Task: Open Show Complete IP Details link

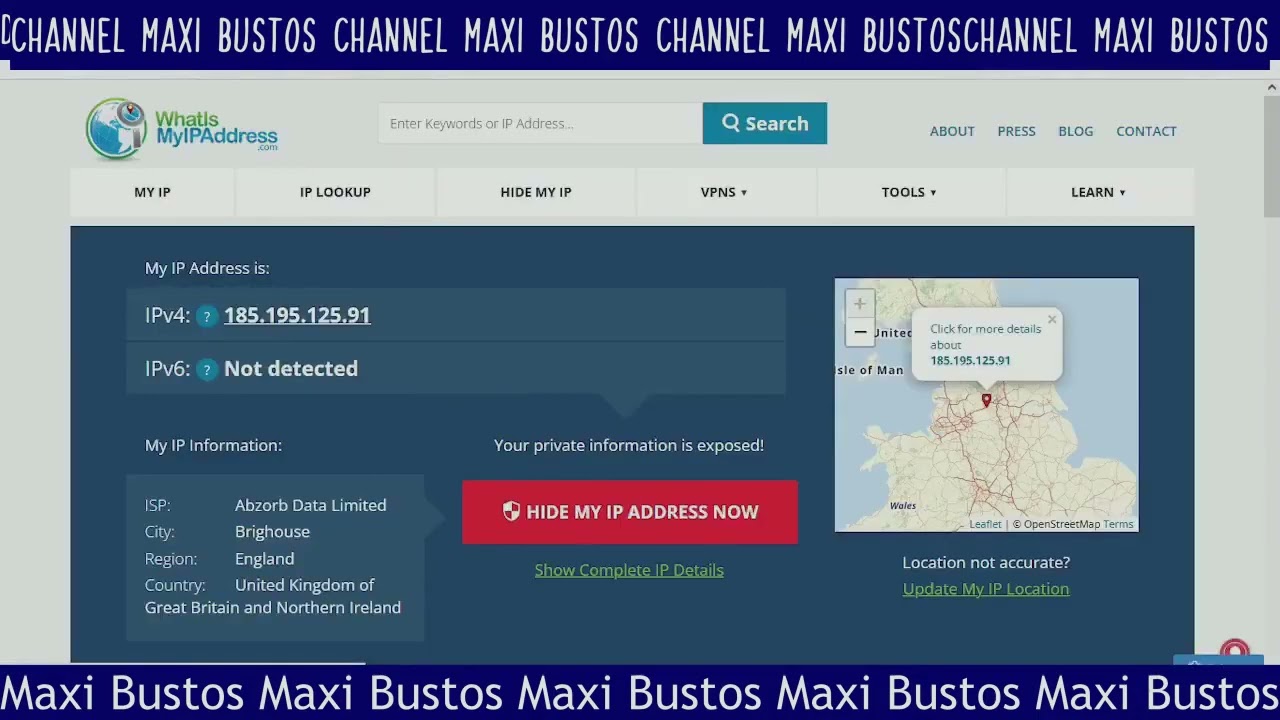Action: [x=629, y=570]
